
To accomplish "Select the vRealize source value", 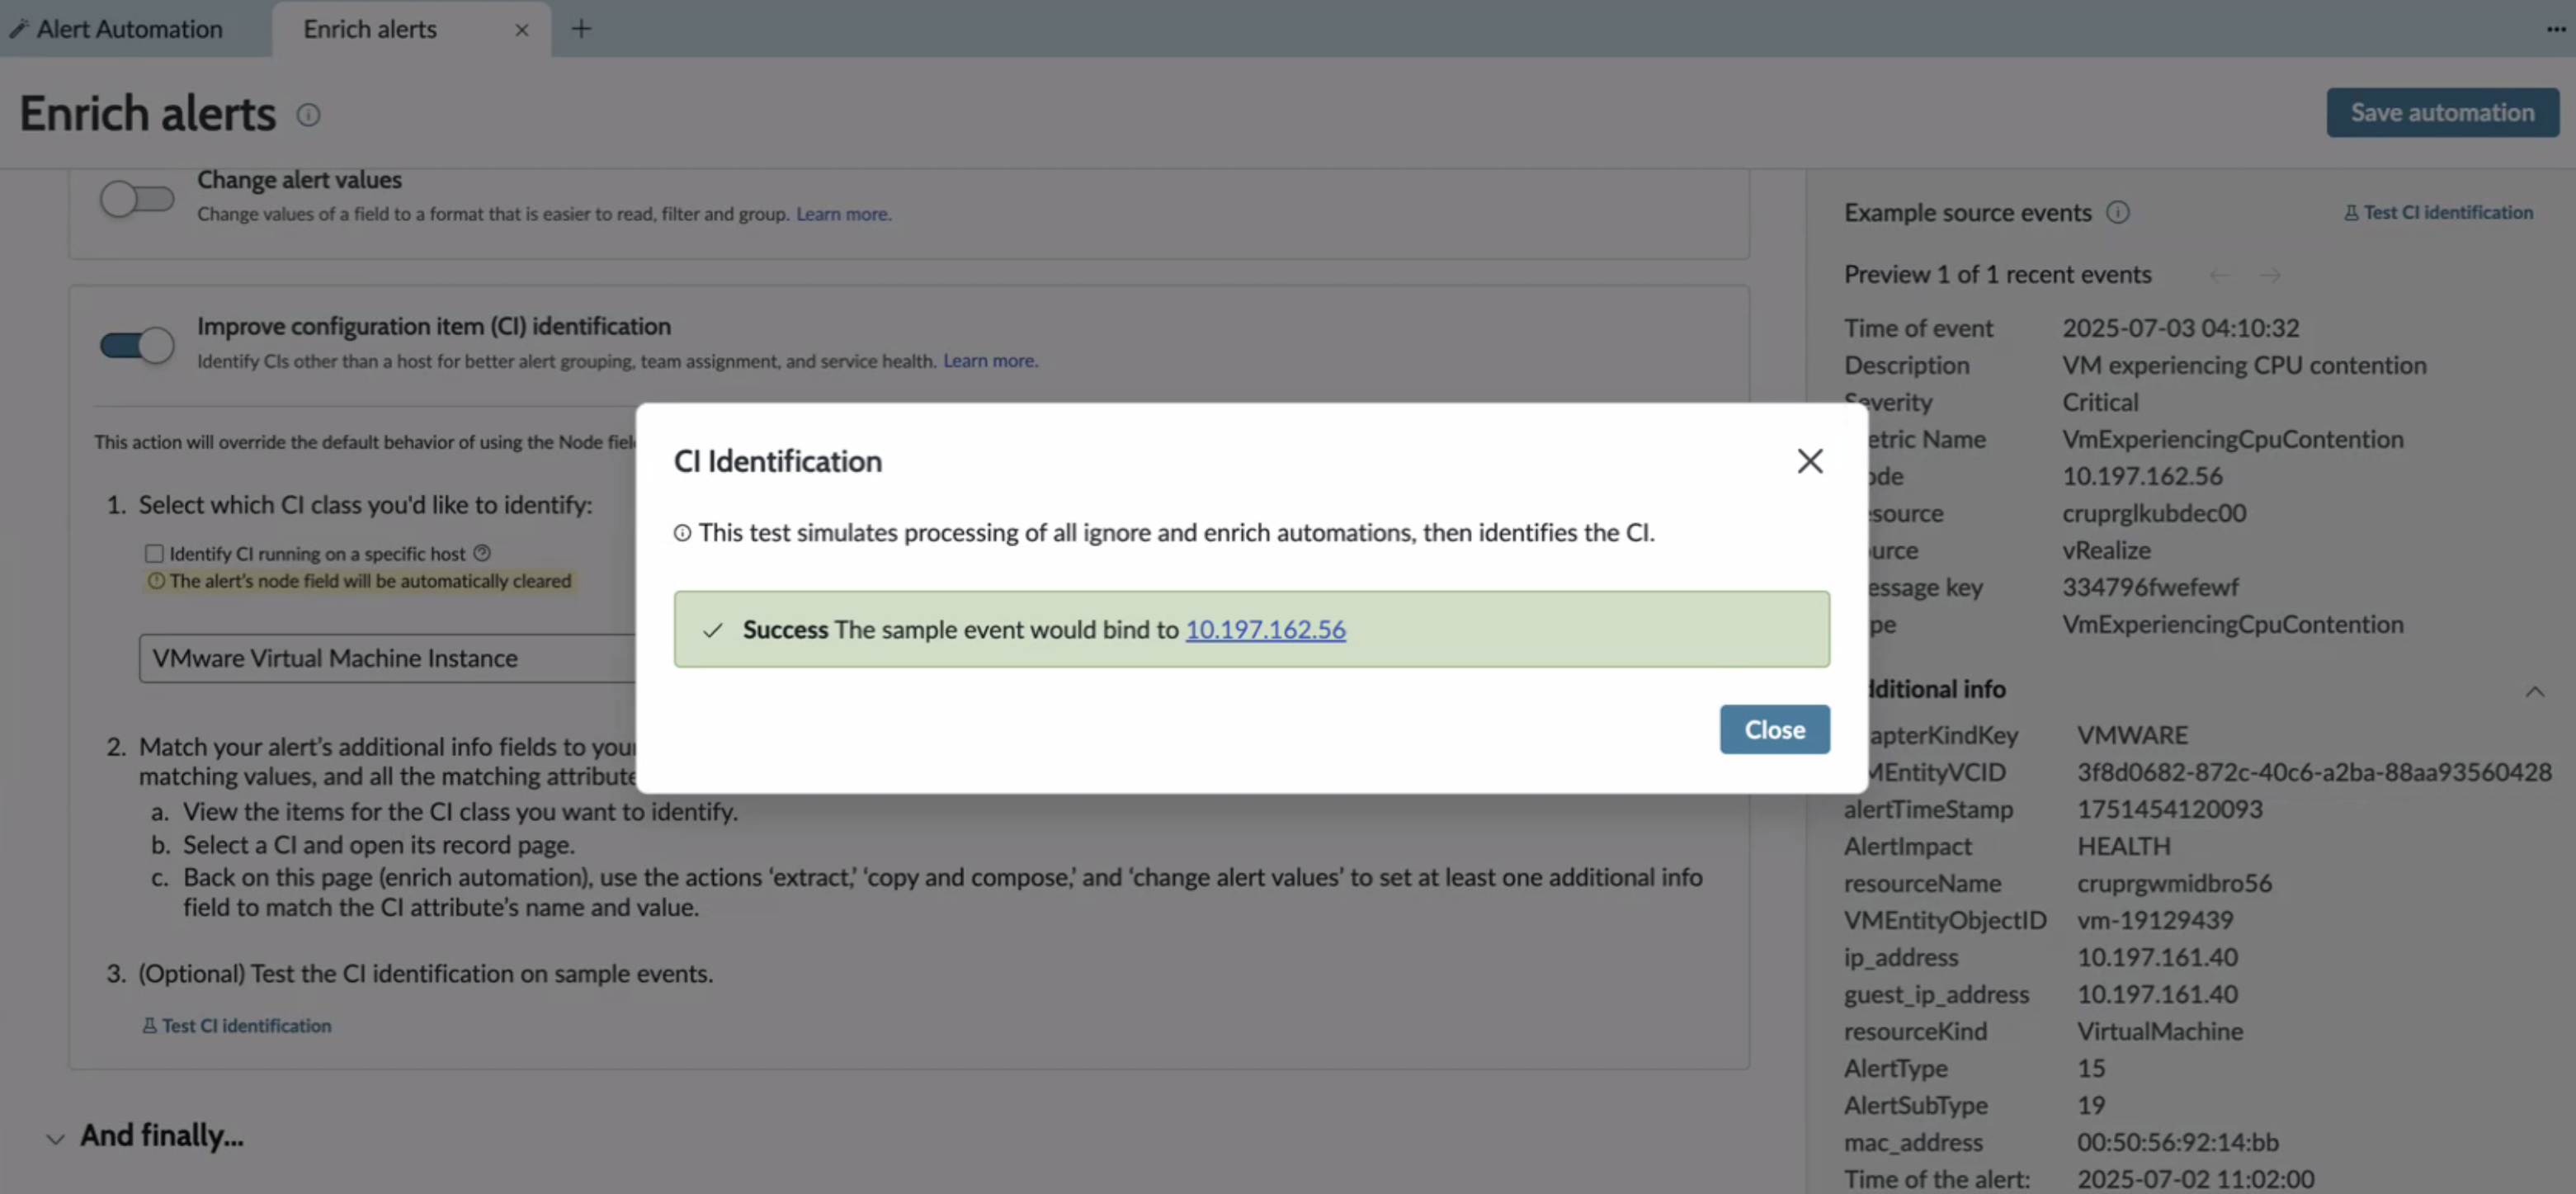I will coord(2106,550).
